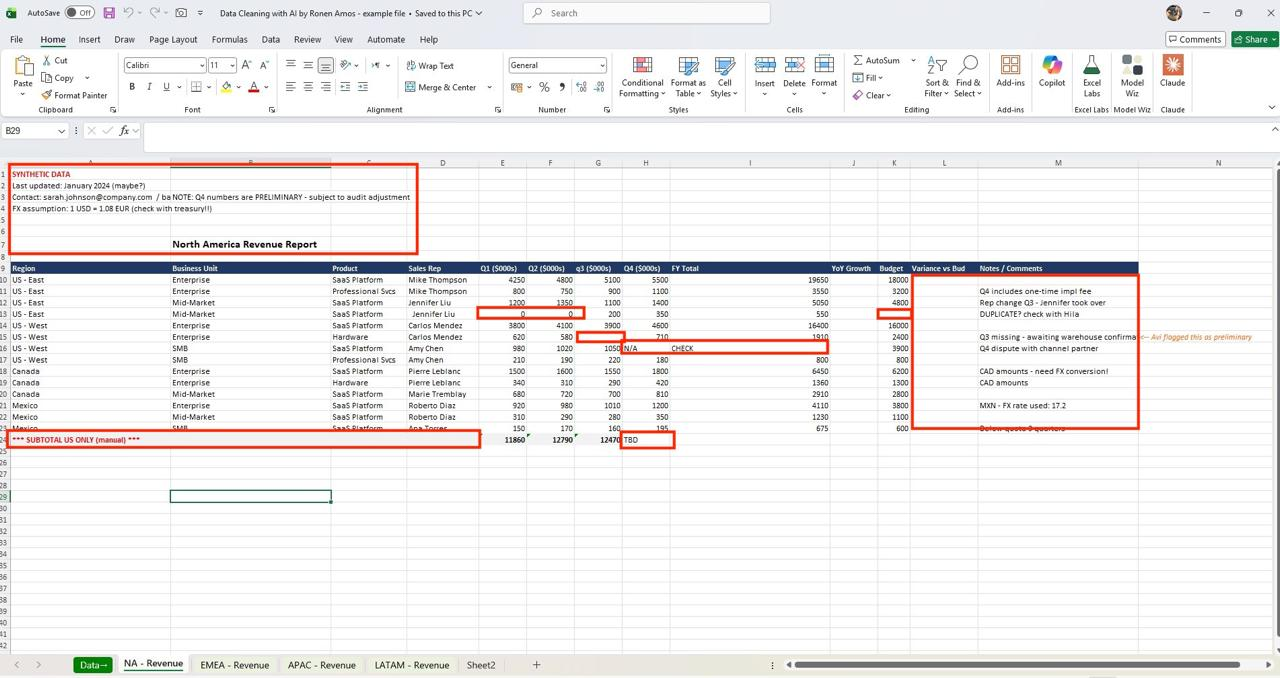Click the Delete Cells button
Screen dimensions: 1280x678
tap(795, 76)
